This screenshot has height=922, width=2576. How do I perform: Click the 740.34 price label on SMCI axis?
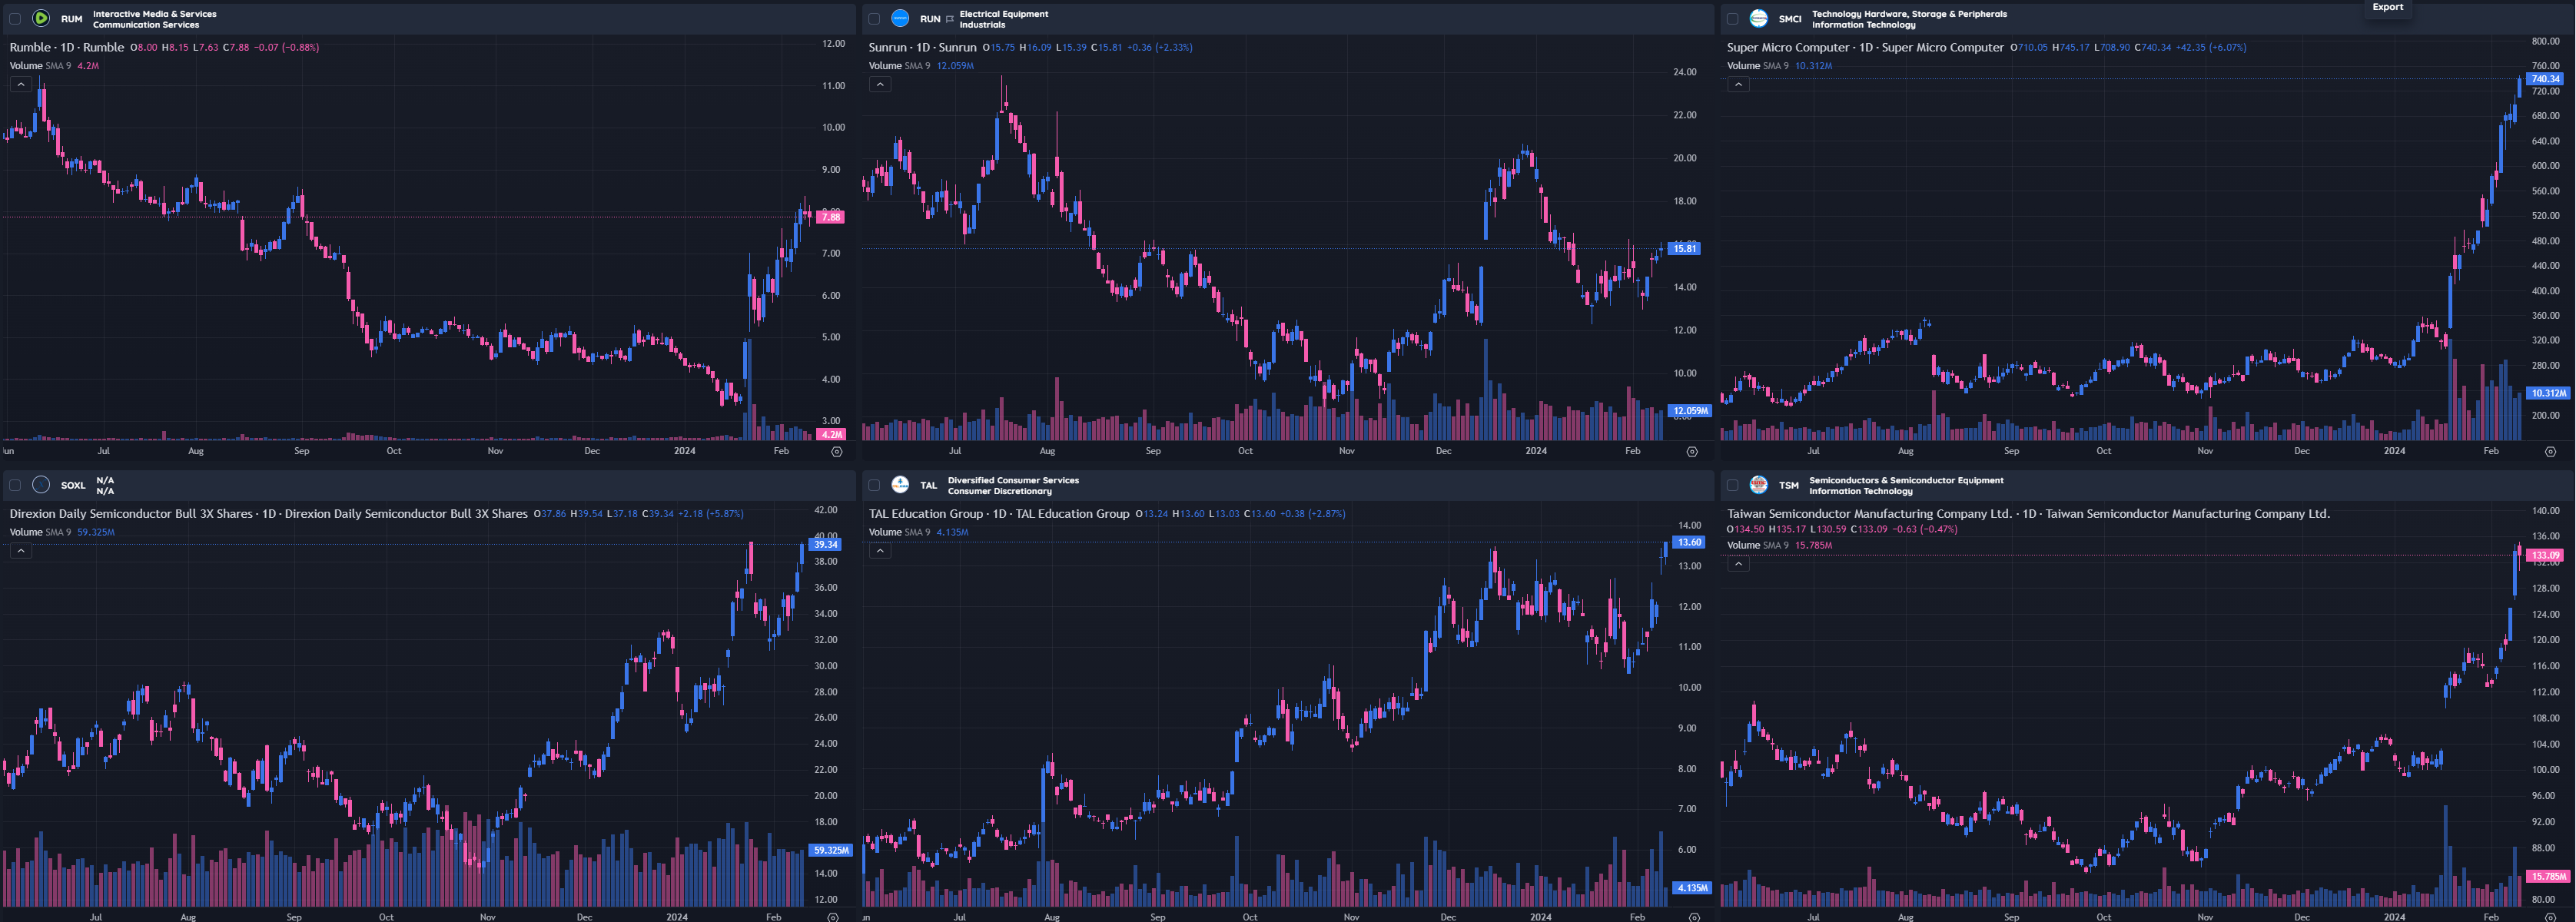pyautogui.click(x=2544, y=79)
